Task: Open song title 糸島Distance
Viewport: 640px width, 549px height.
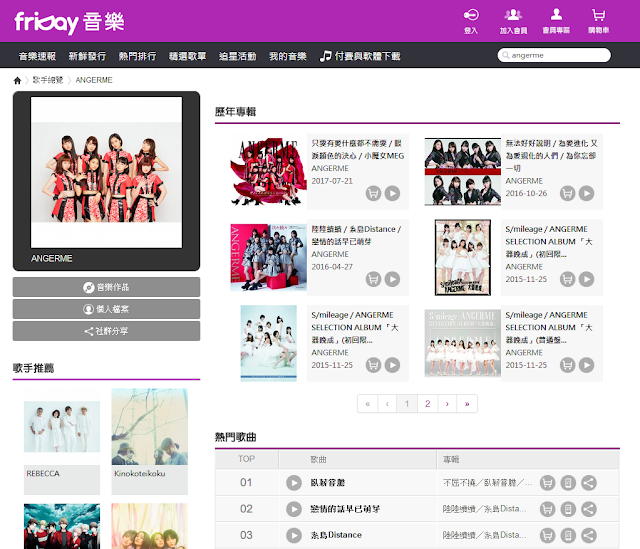Action: 336,535
